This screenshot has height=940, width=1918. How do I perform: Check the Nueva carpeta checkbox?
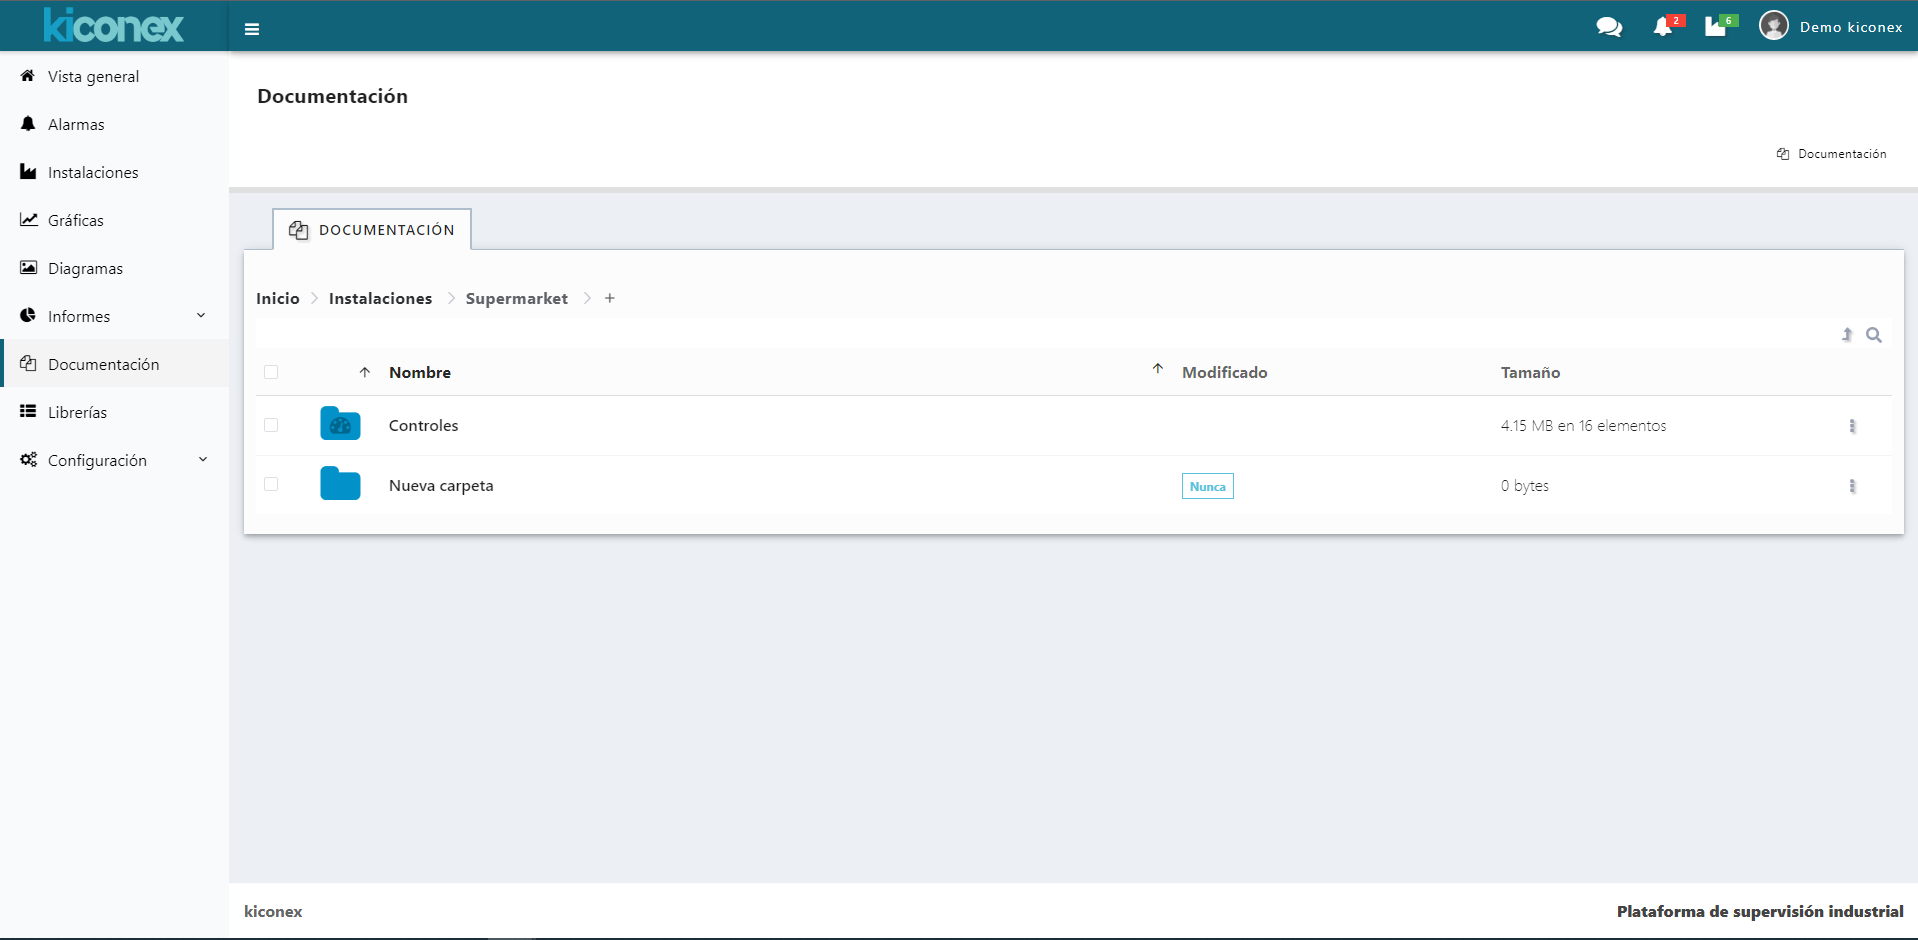pyautogui.click(x=271, y=485)
